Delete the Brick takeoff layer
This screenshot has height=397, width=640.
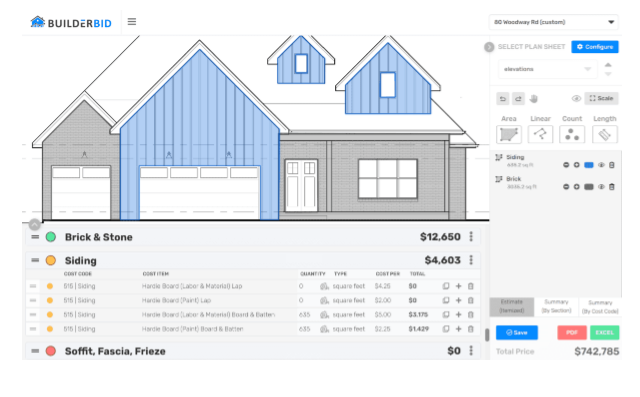tap(611, 186)
